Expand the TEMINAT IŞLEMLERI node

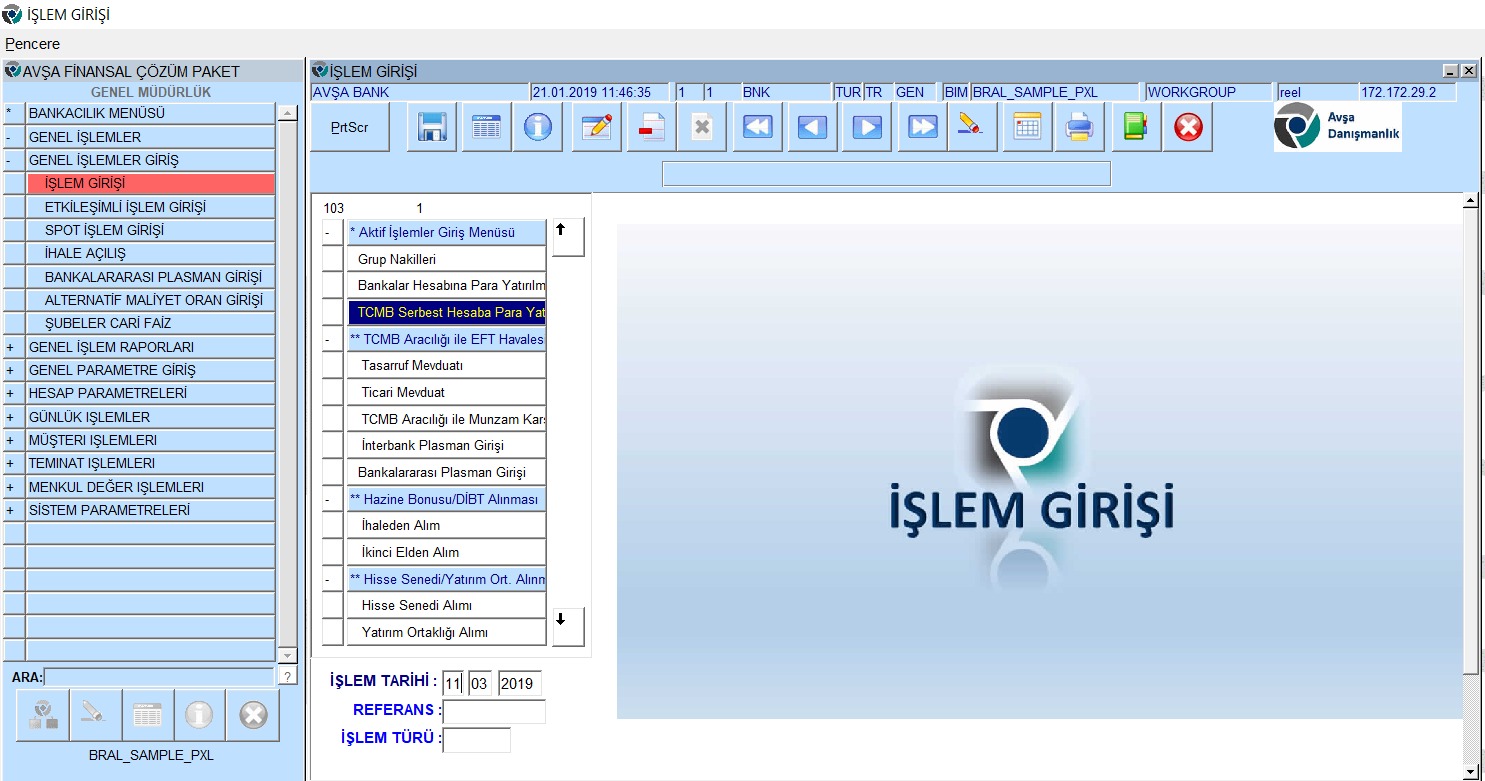tap(13, 463)
